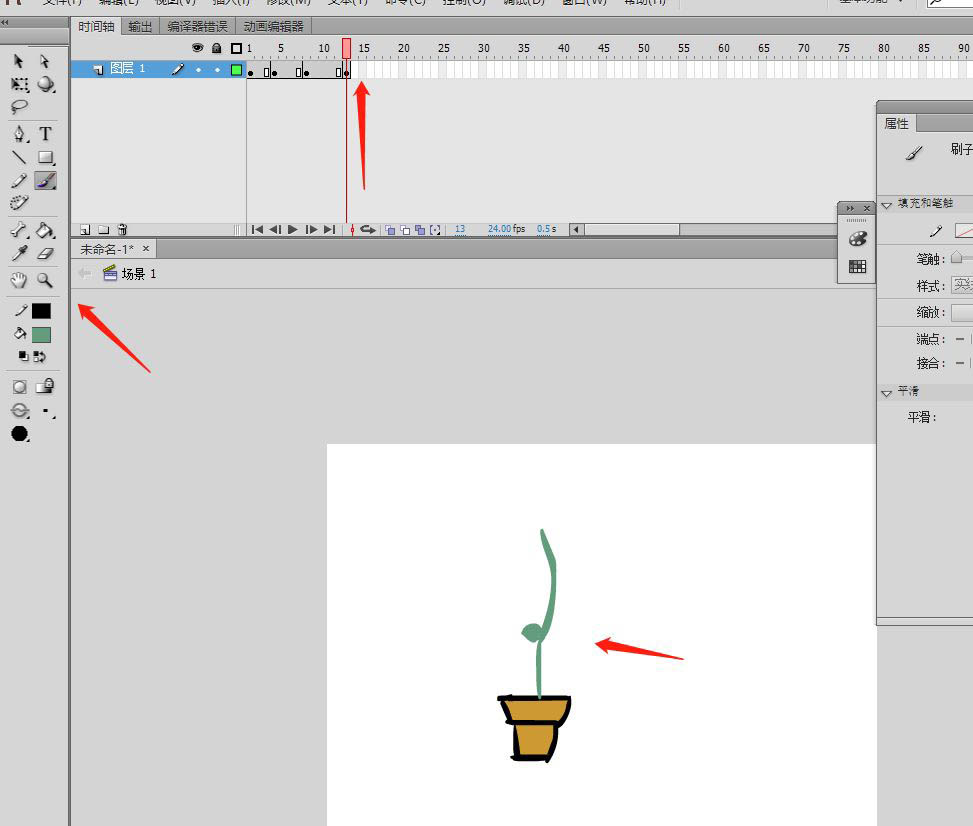
Task: Switch to the 时间轴 tab
Action: pyautogui.click(x=96, y=27)
